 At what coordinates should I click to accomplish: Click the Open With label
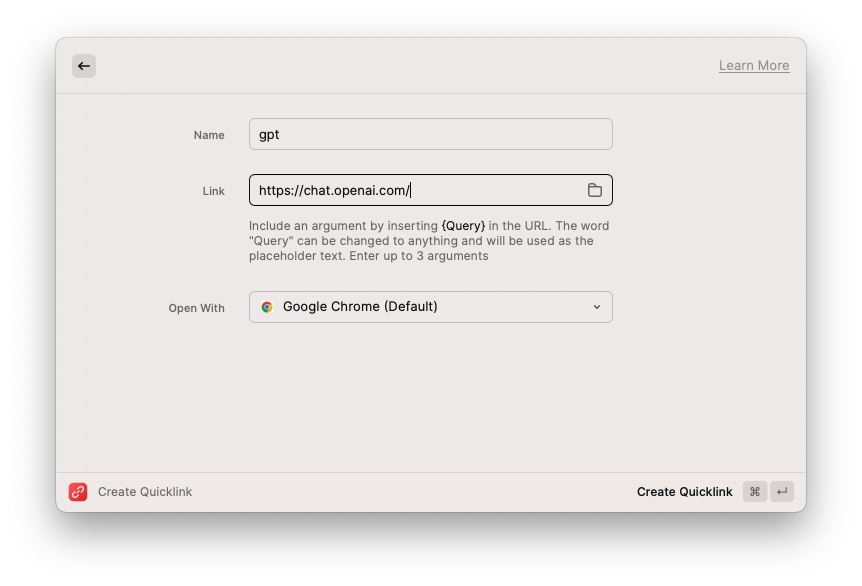point(196,308)
